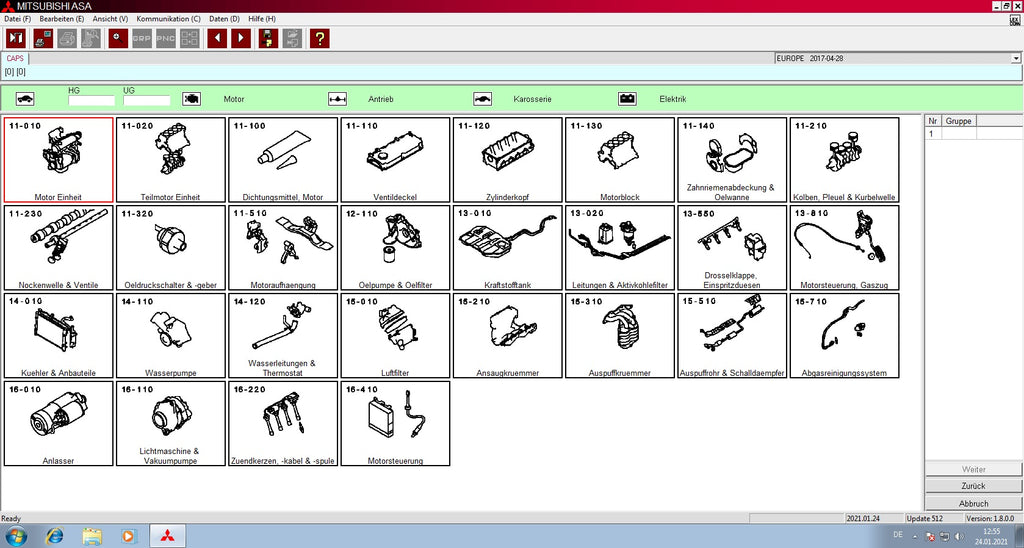Click the first exit door toolbar icon
1024x548 pixels.
pos(16,39)
